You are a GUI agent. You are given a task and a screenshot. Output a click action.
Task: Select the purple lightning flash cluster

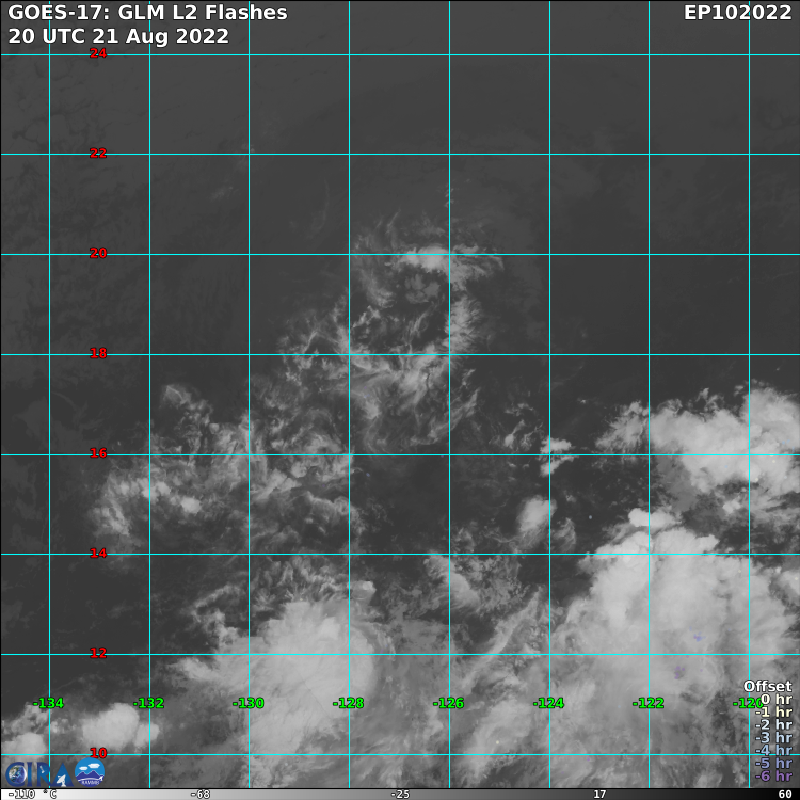pyautogui.click(x=680, y=672)
